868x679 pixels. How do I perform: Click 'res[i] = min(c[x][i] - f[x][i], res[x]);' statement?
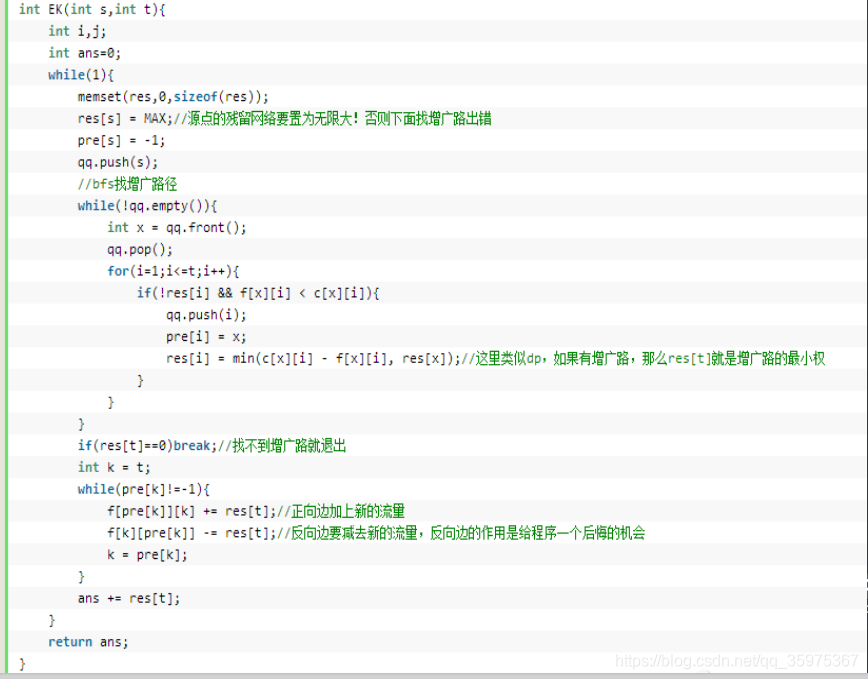point(313,359)
